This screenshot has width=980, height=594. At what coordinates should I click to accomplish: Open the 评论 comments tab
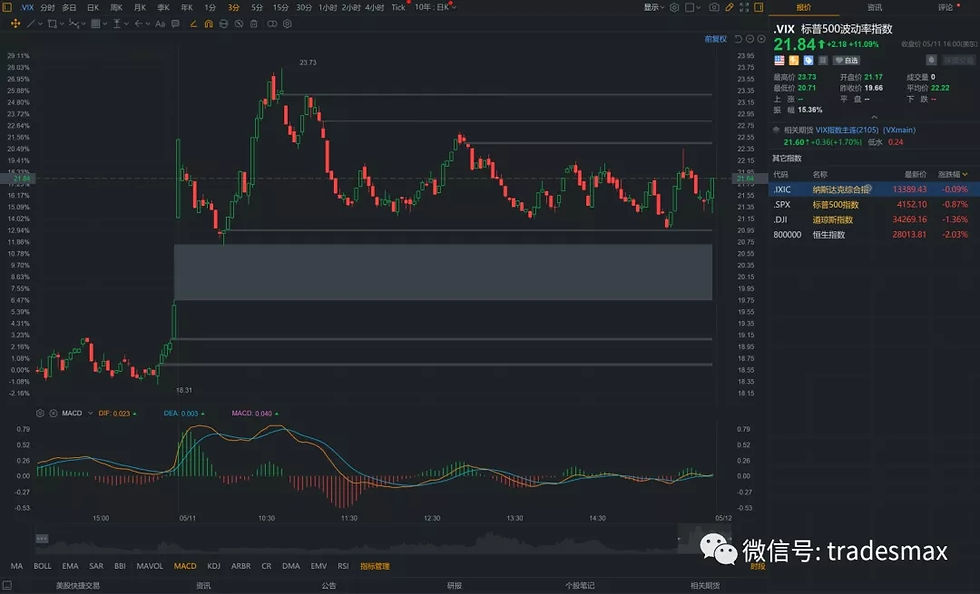click(945, 8)
